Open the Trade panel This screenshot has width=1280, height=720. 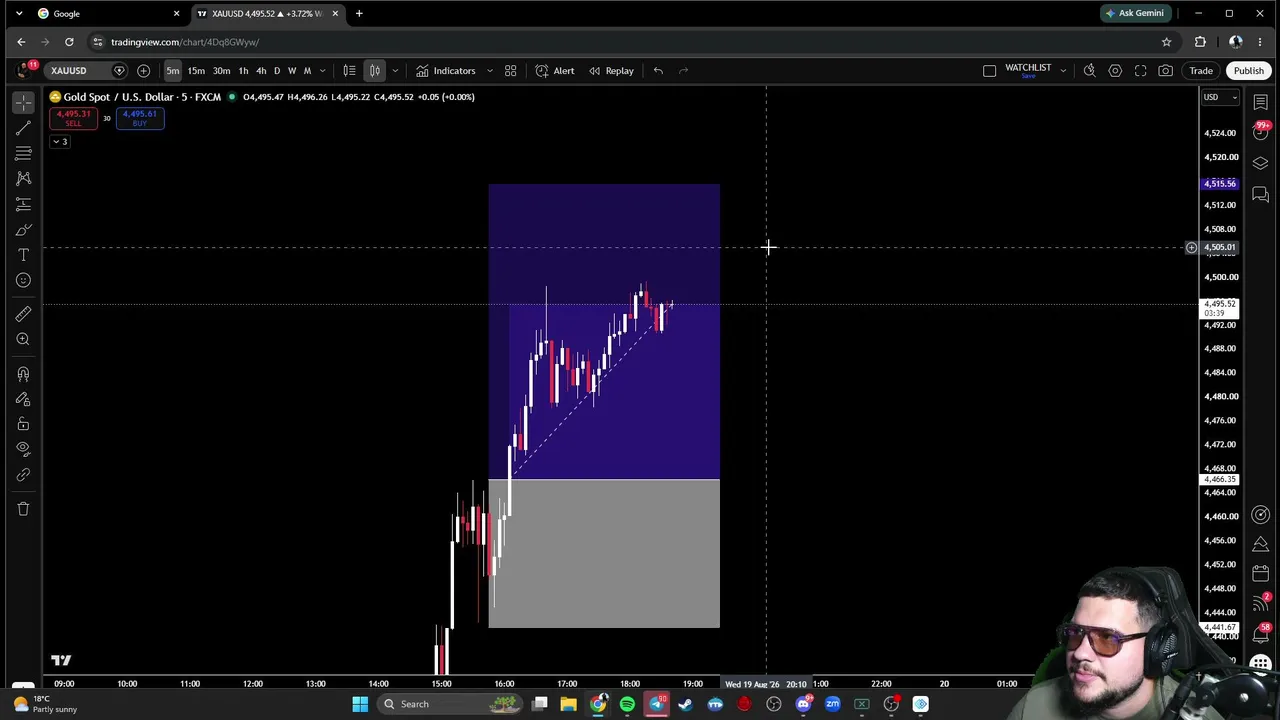click(x=1201, y=71)
